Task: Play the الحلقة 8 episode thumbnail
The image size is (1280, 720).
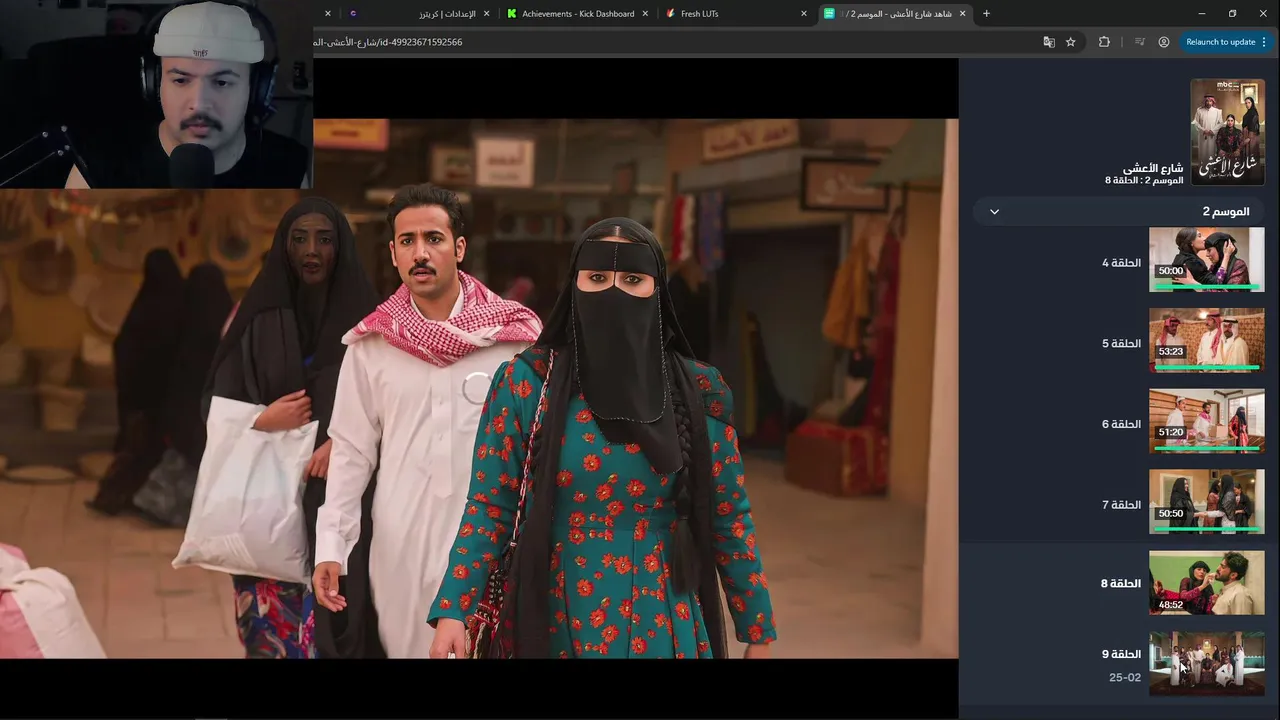Action: point(1206,583)
